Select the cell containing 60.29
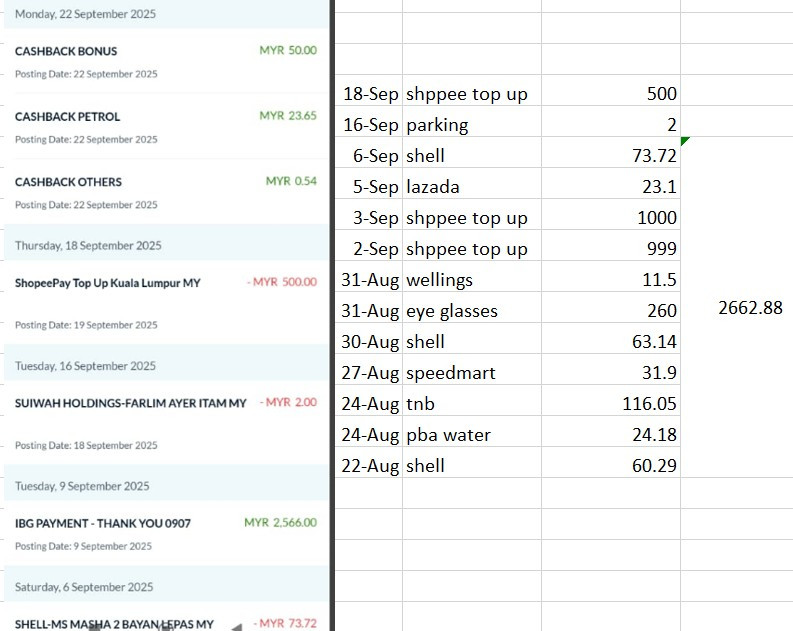 [611, 462]
